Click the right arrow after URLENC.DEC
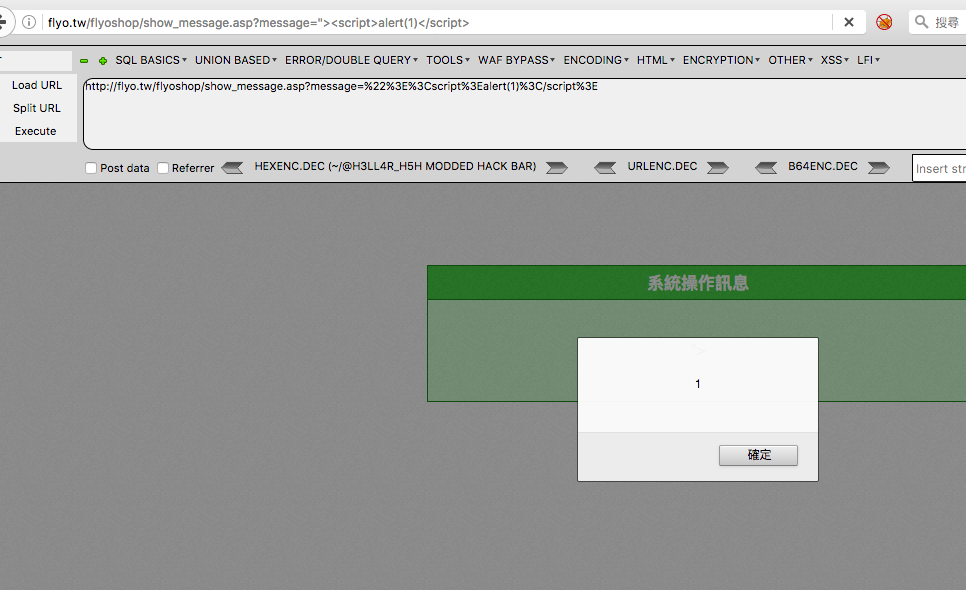This screenshot has width=966, height=590. coord(718,168)
